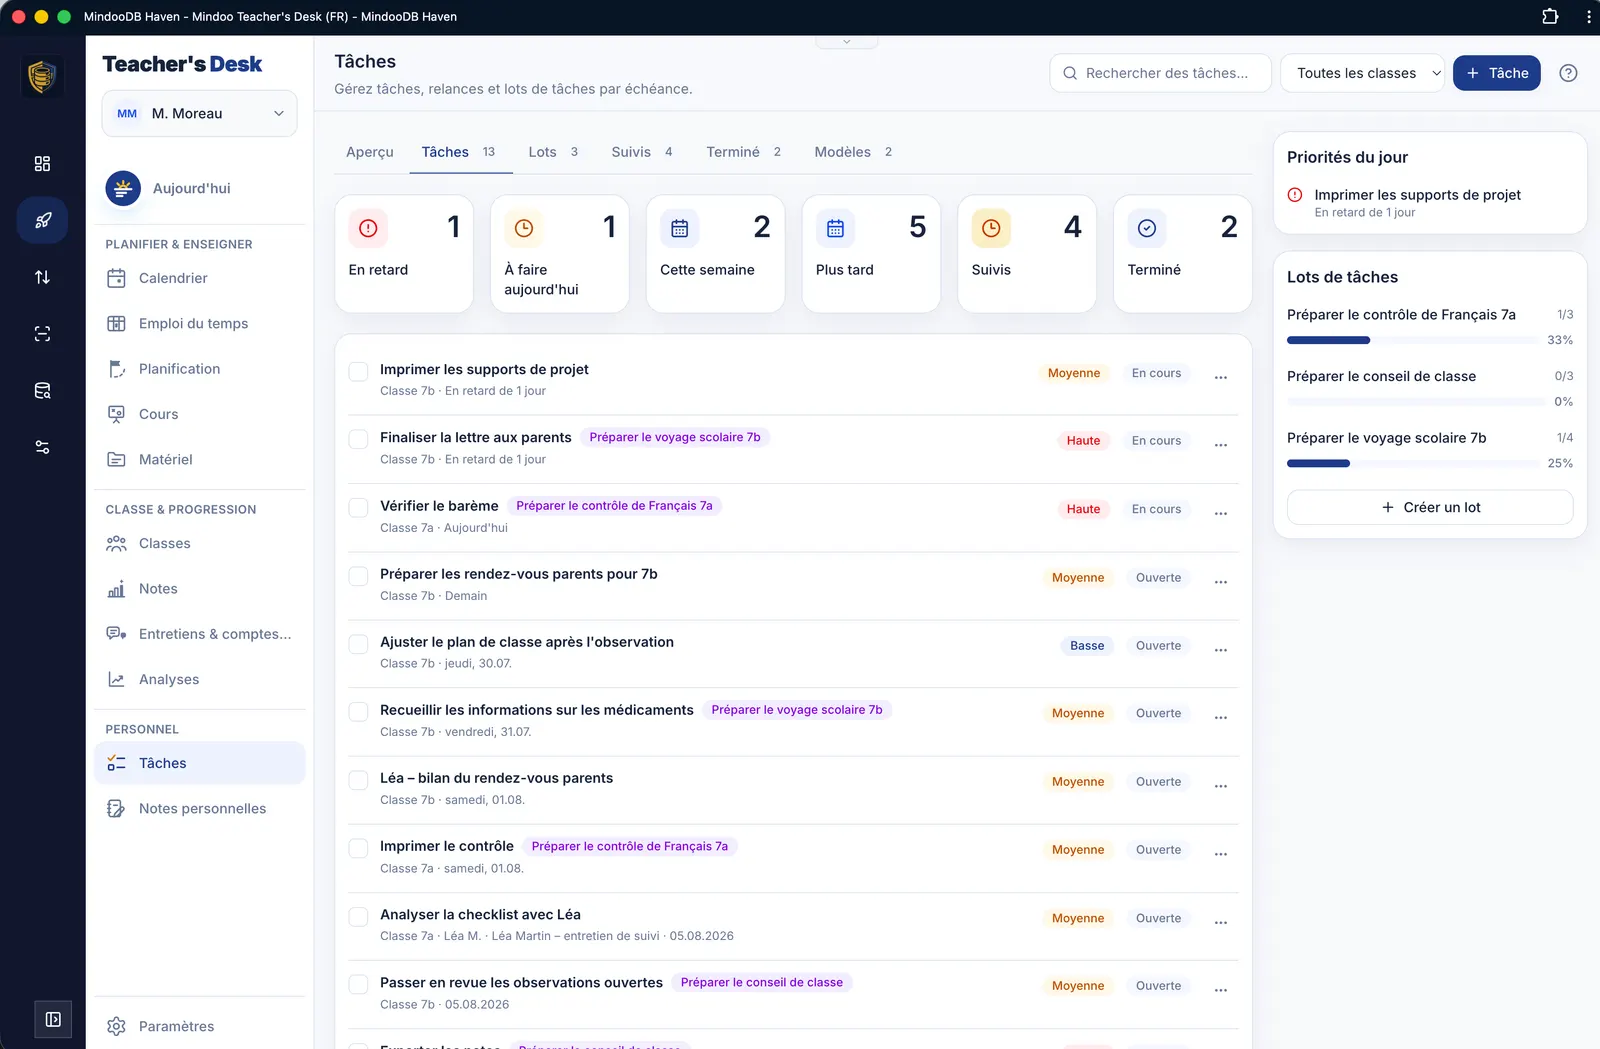Screen dimensions: 1600x1049
Task: Check off Imprimer les supports de projet
Action: point(358,372)
